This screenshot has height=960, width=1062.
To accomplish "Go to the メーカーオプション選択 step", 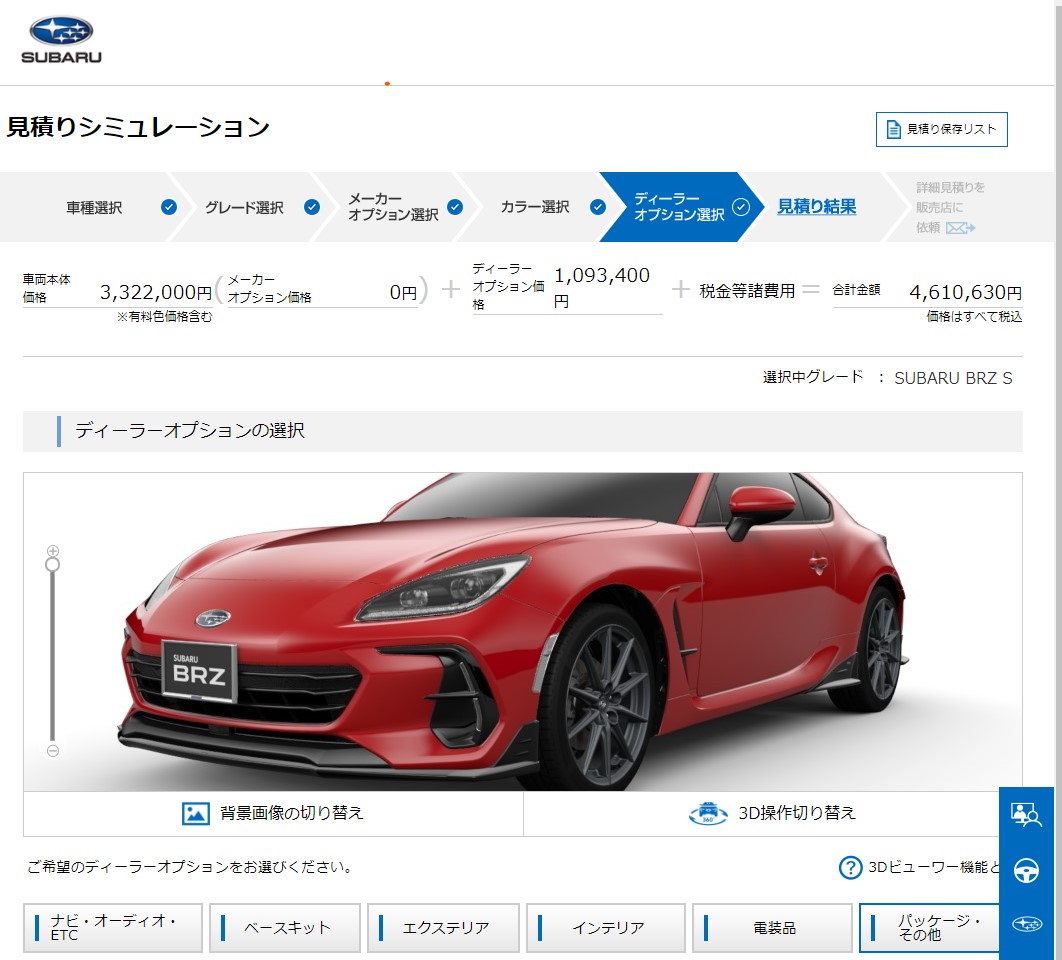I will coord(393,207).
